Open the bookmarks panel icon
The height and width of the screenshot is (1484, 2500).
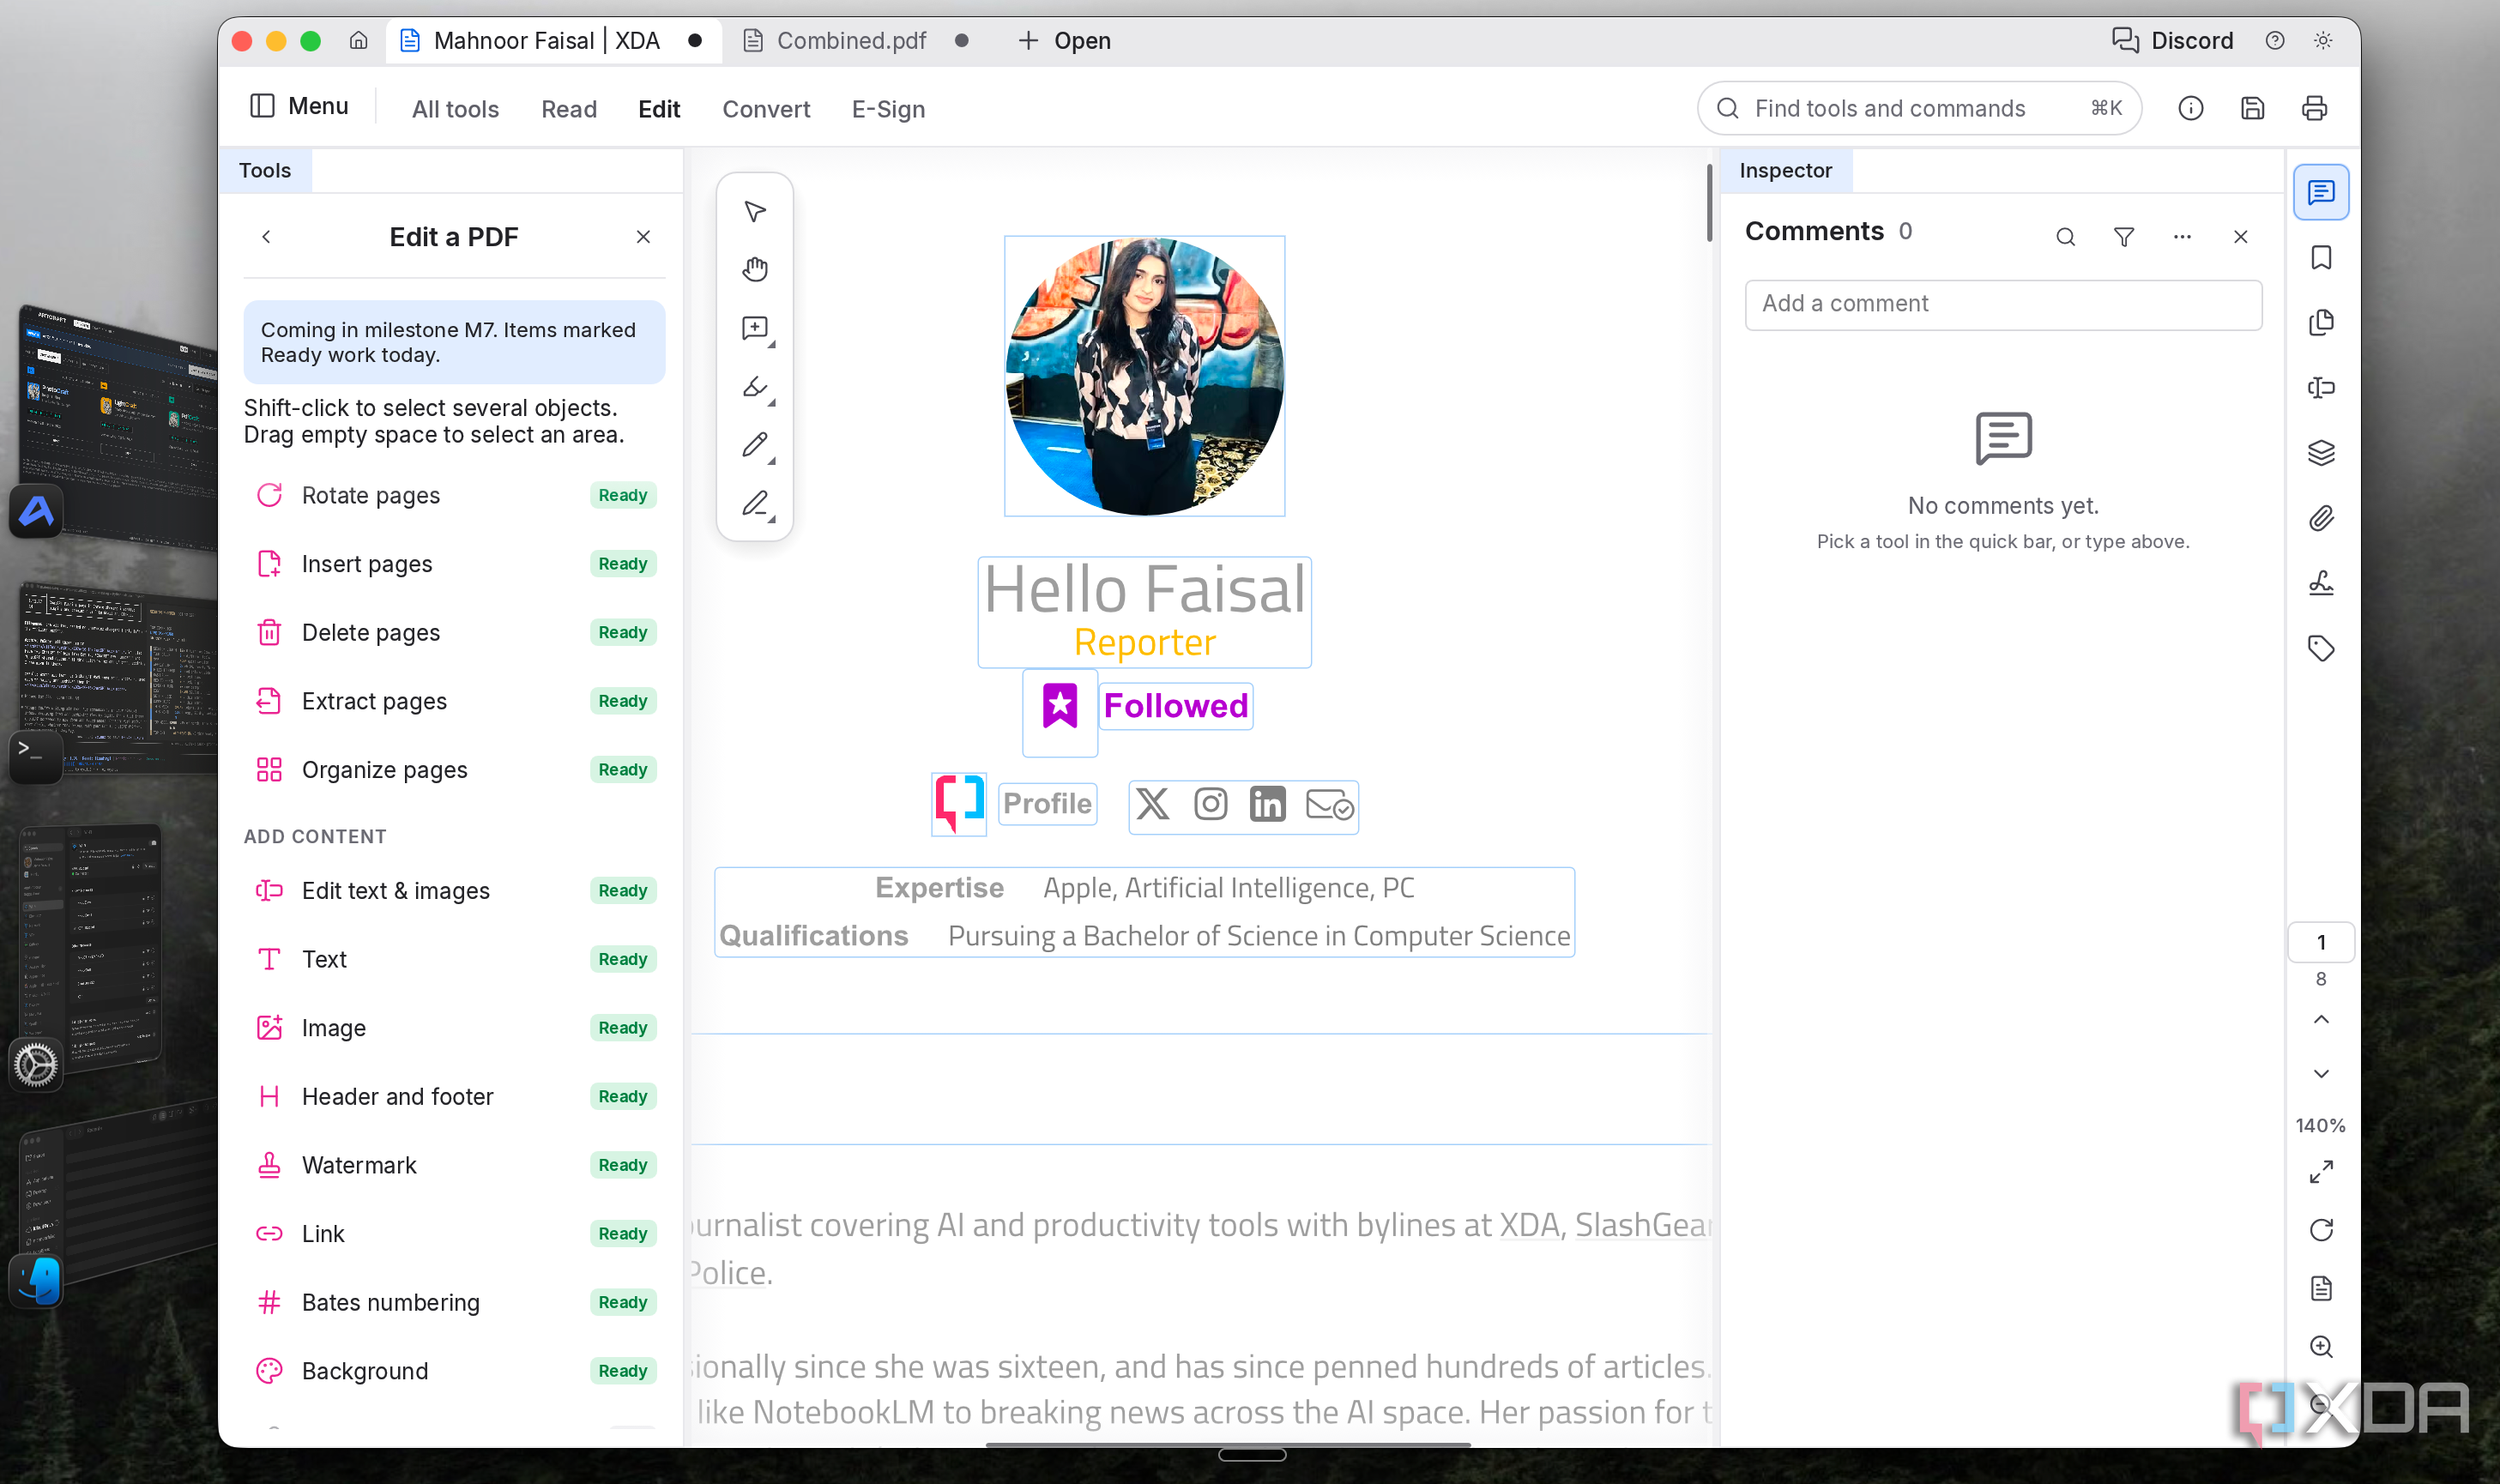2320,258
